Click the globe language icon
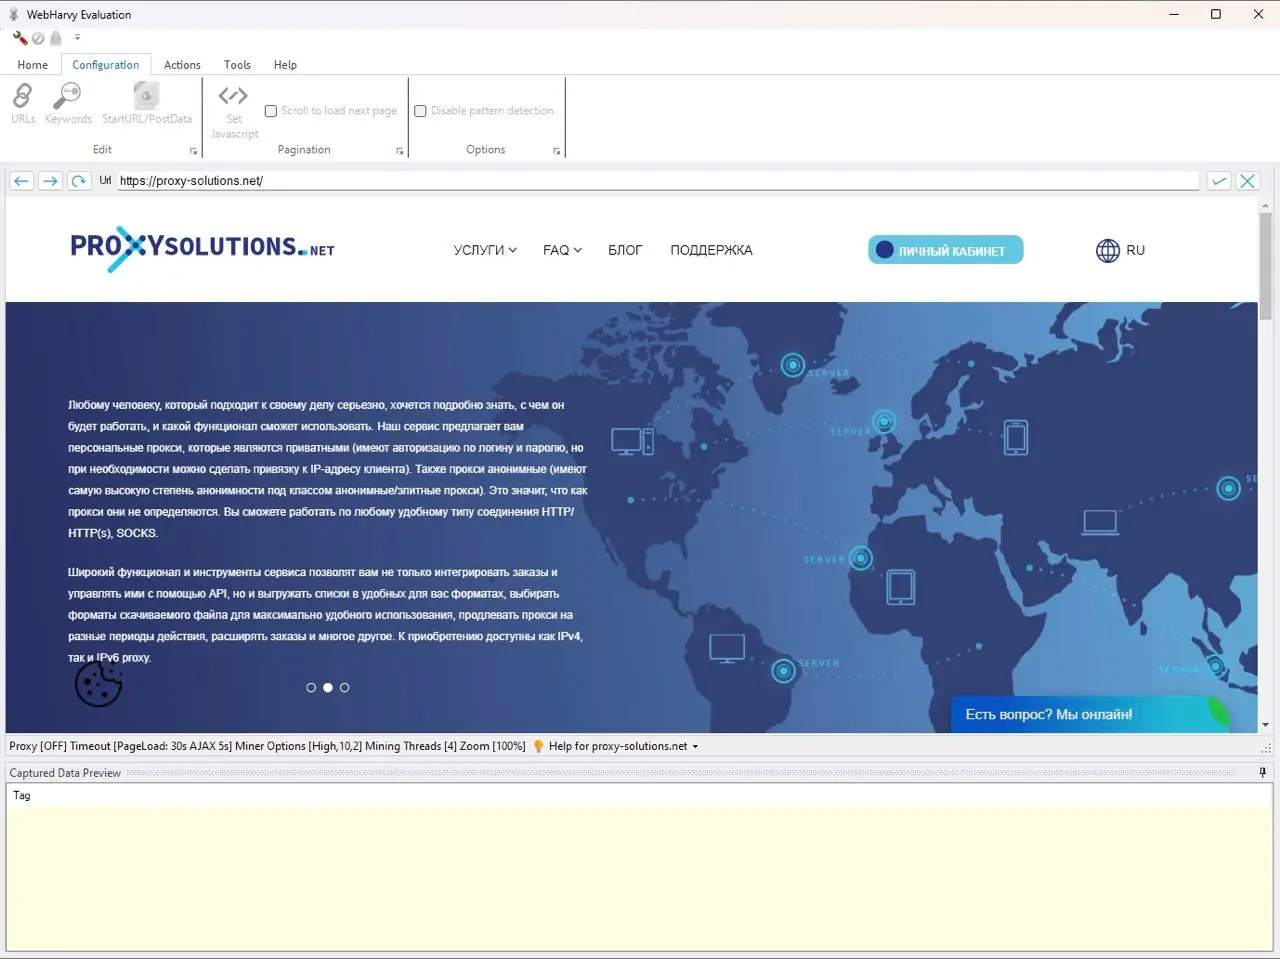The height and width of the screenshot is (959, 1280). pyautogui.click(x=1107, y=250)
